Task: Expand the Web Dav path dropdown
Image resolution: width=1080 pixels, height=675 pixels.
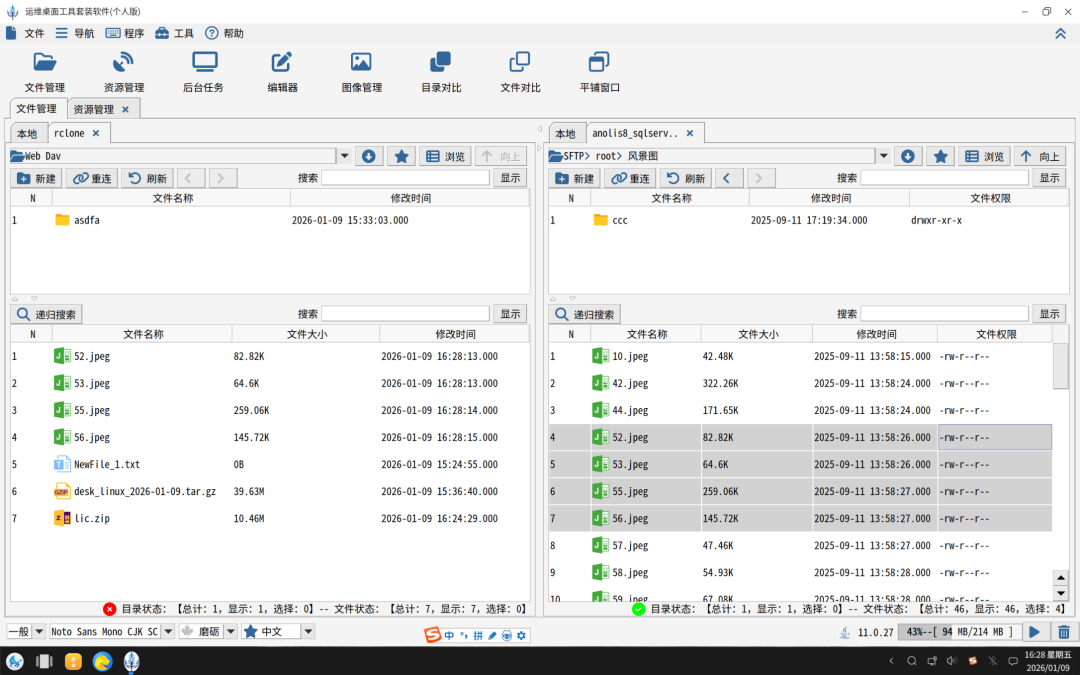Action: (345, 156)
